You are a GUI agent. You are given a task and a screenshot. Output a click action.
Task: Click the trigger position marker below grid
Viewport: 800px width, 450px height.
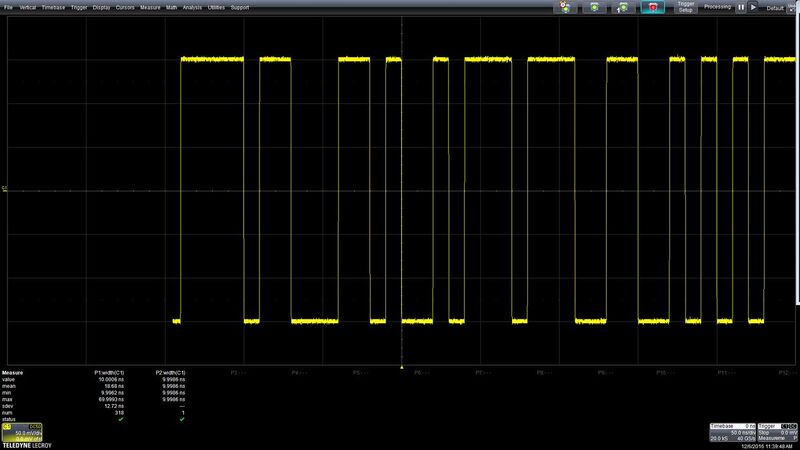pos(402,367)
